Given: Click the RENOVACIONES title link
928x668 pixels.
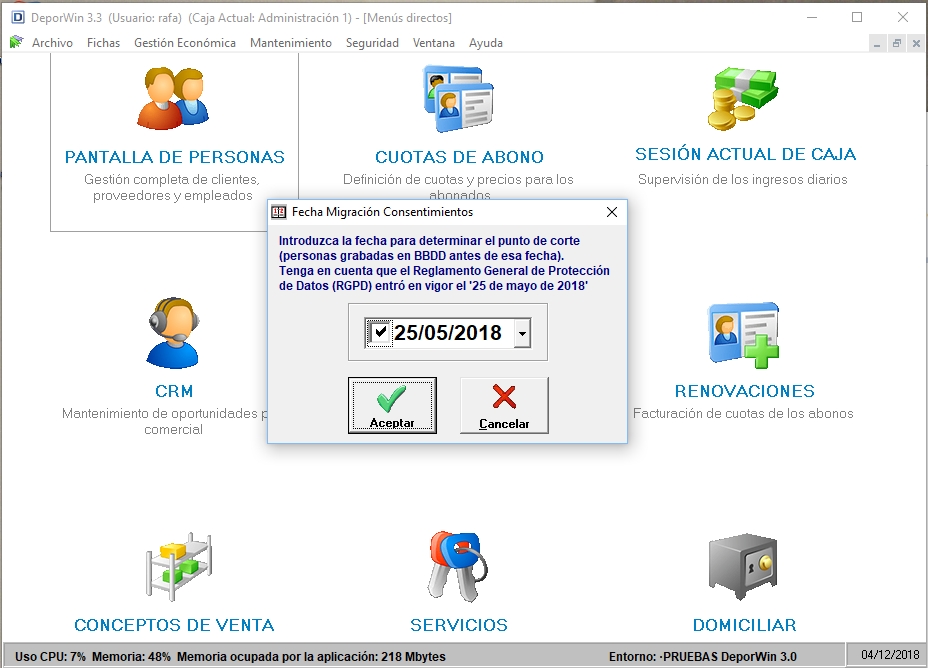Looking at the screenshot, I should click(x=745, y=391).
